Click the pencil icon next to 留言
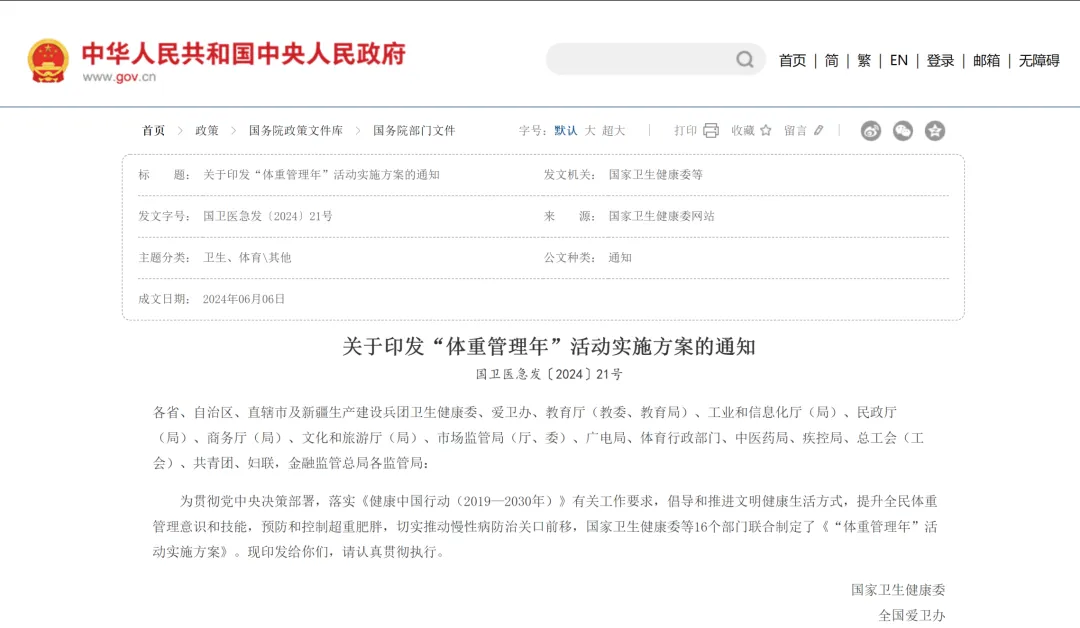The image size is (1080, 628). 819,130
